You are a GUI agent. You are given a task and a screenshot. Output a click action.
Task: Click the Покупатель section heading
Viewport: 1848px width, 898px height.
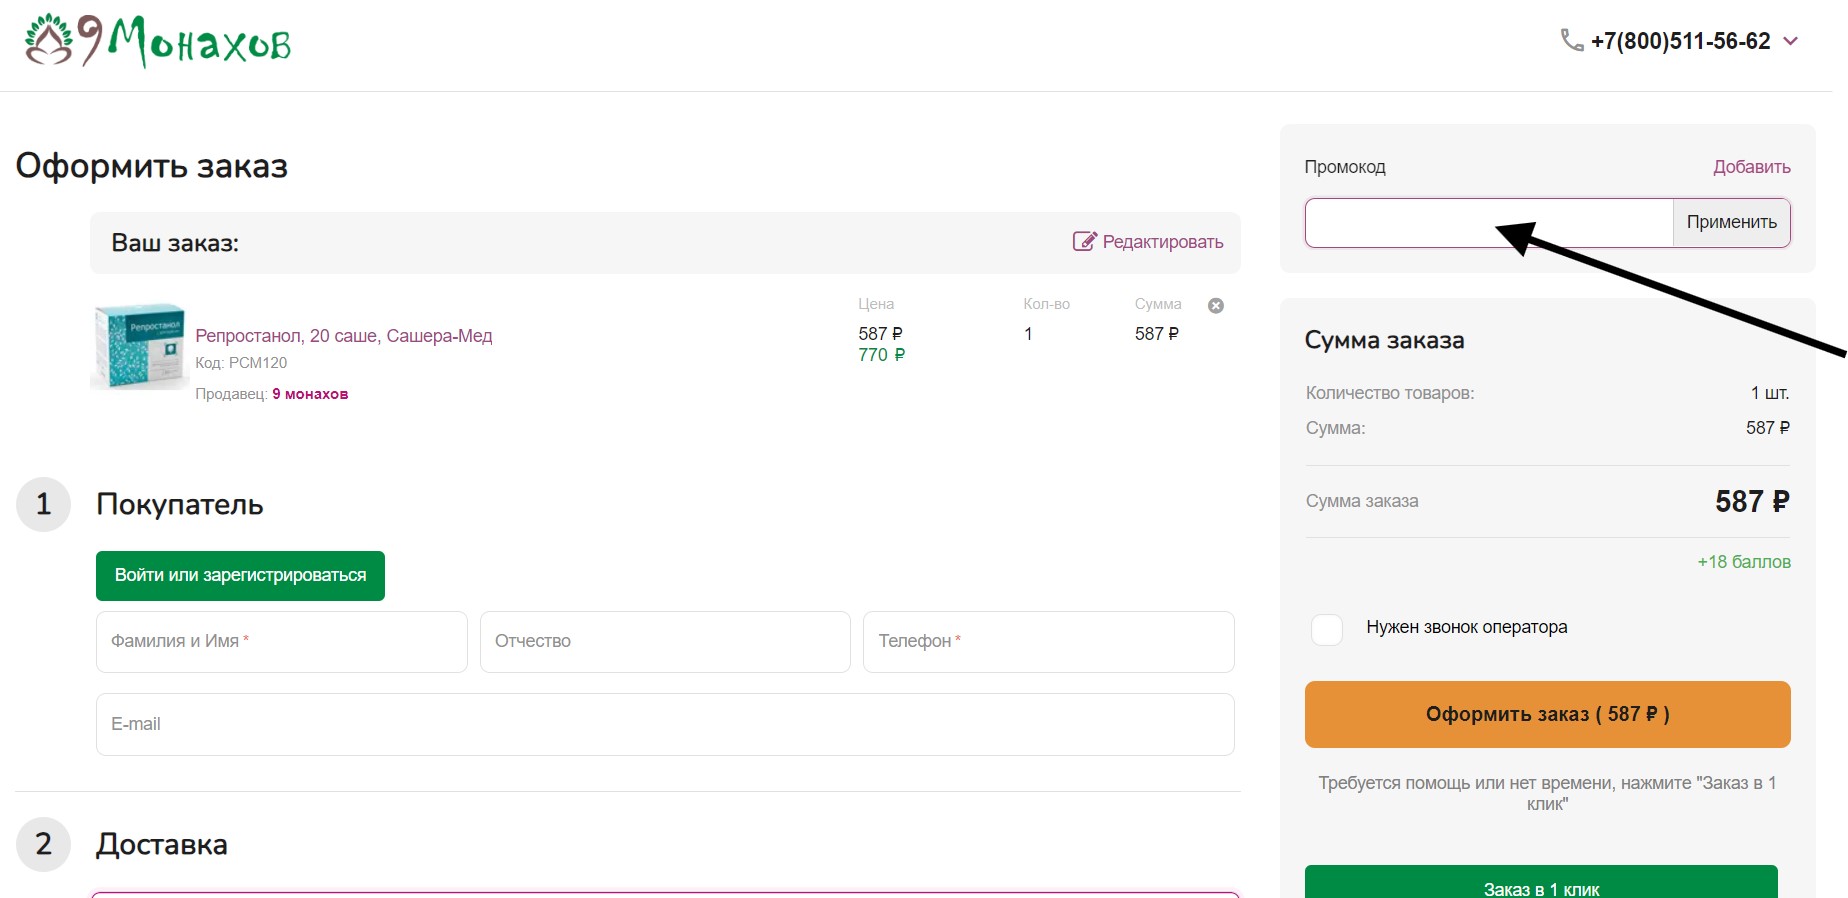point(180,505)
